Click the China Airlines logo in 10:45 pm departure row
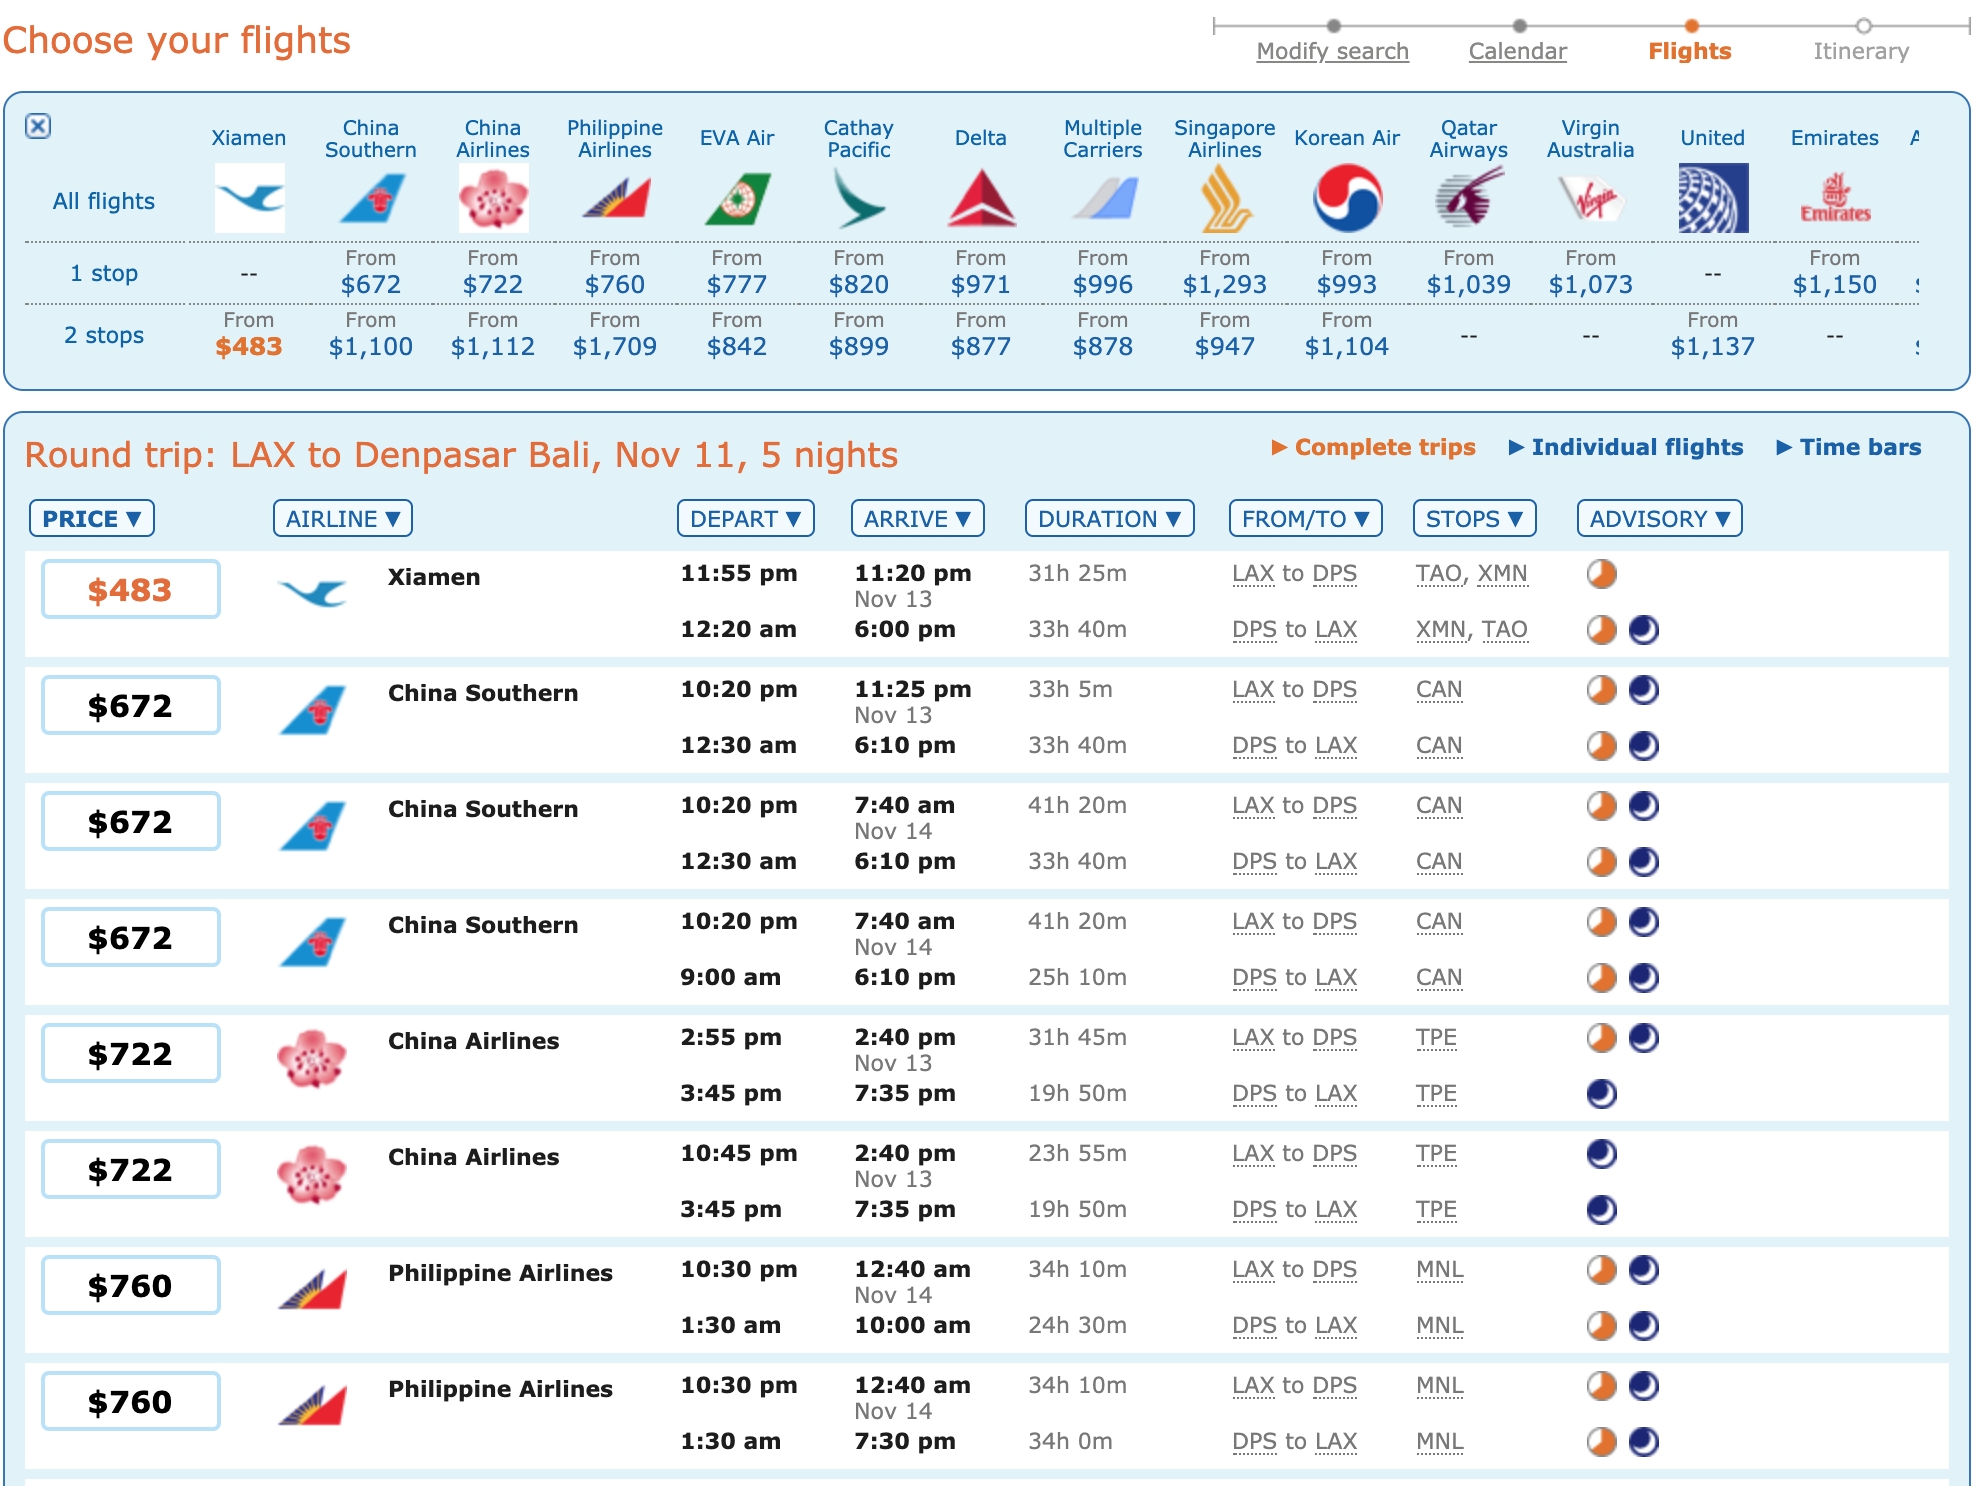 tap(312, 1174)
